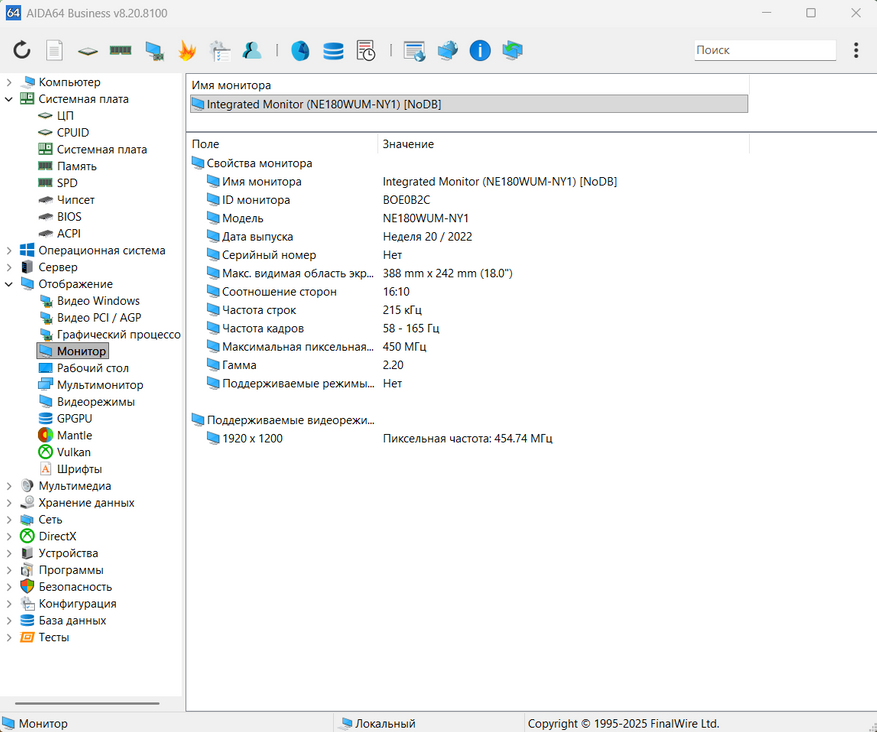This screenshot has height=732, width=877.
Task: Open the database stack toolbar icon
Action: (333, 50)
